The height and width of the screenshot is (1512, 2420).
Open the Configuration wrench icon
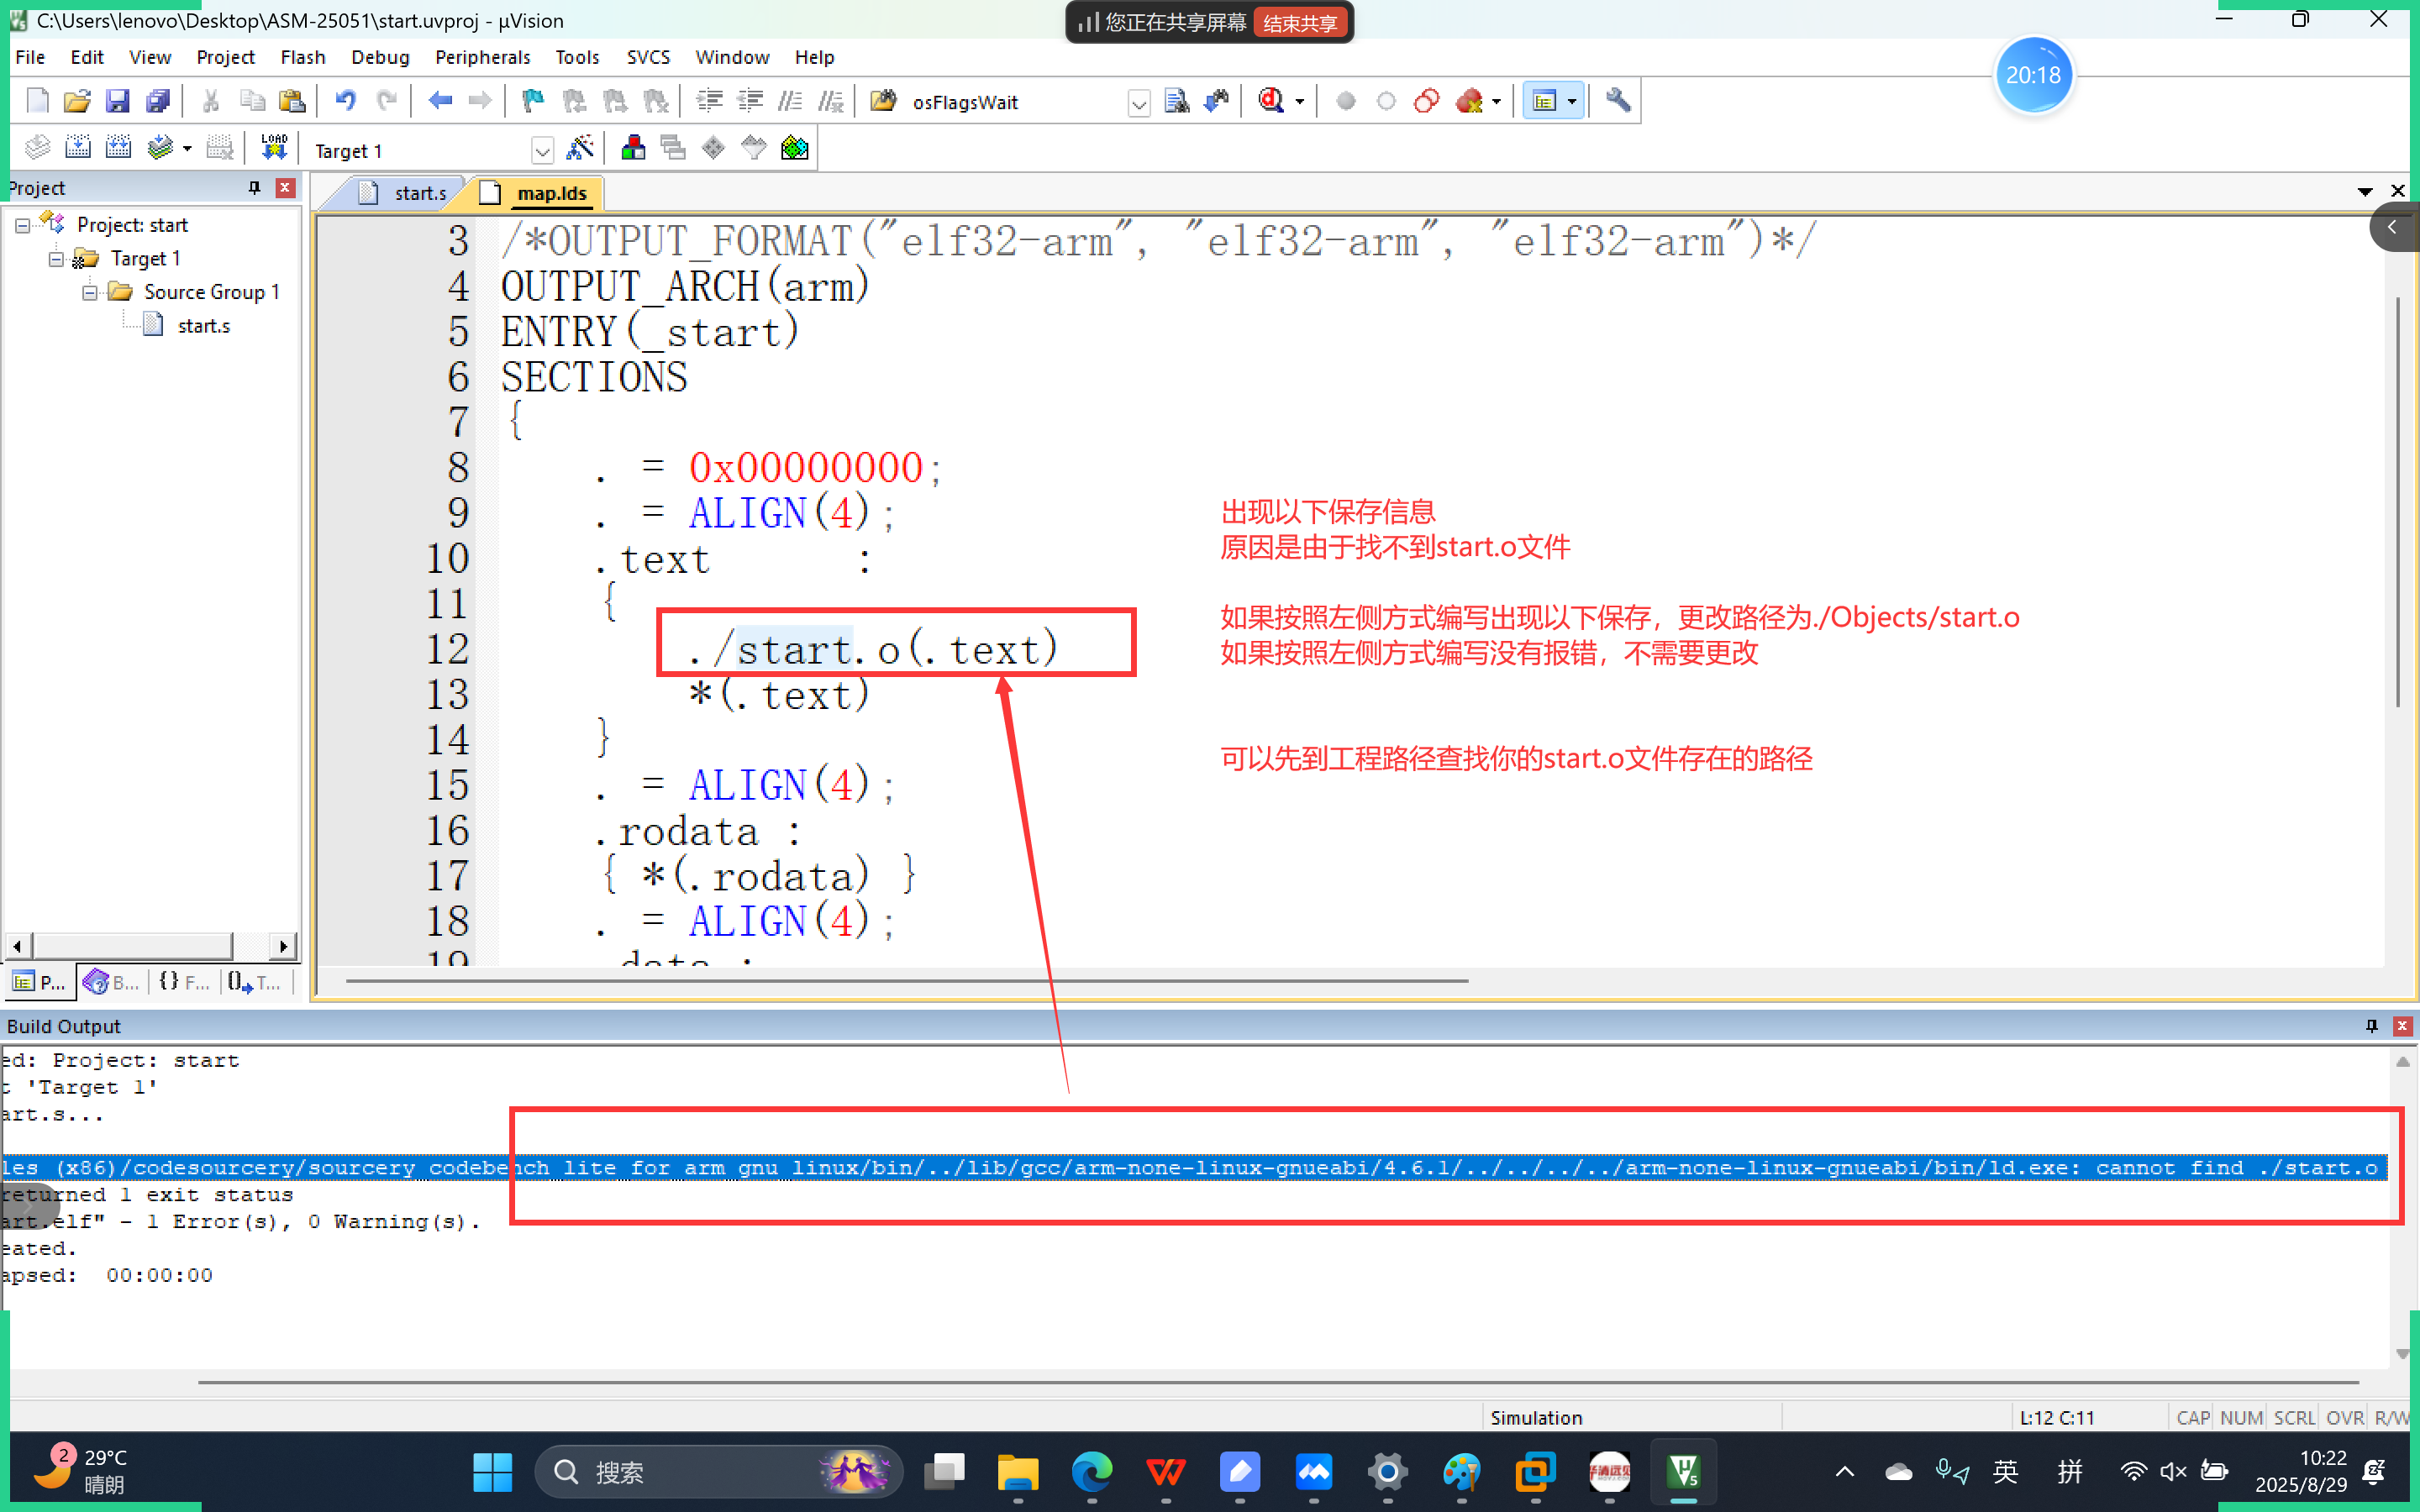point(1618,101)
